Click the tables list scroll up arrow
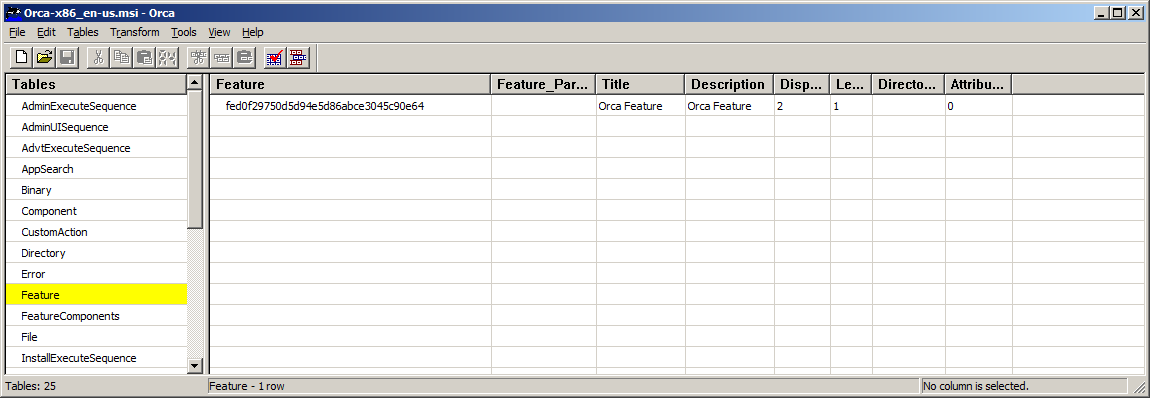 click(x=194, y=83)
